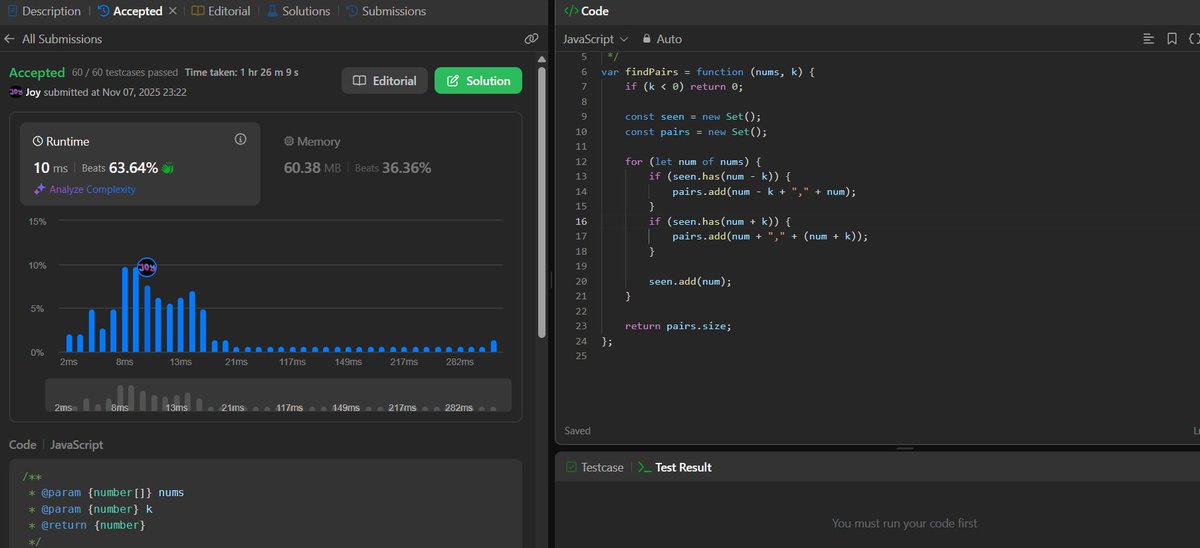
Task: Copy the submission link via chain icon
Action: [531, 39]
